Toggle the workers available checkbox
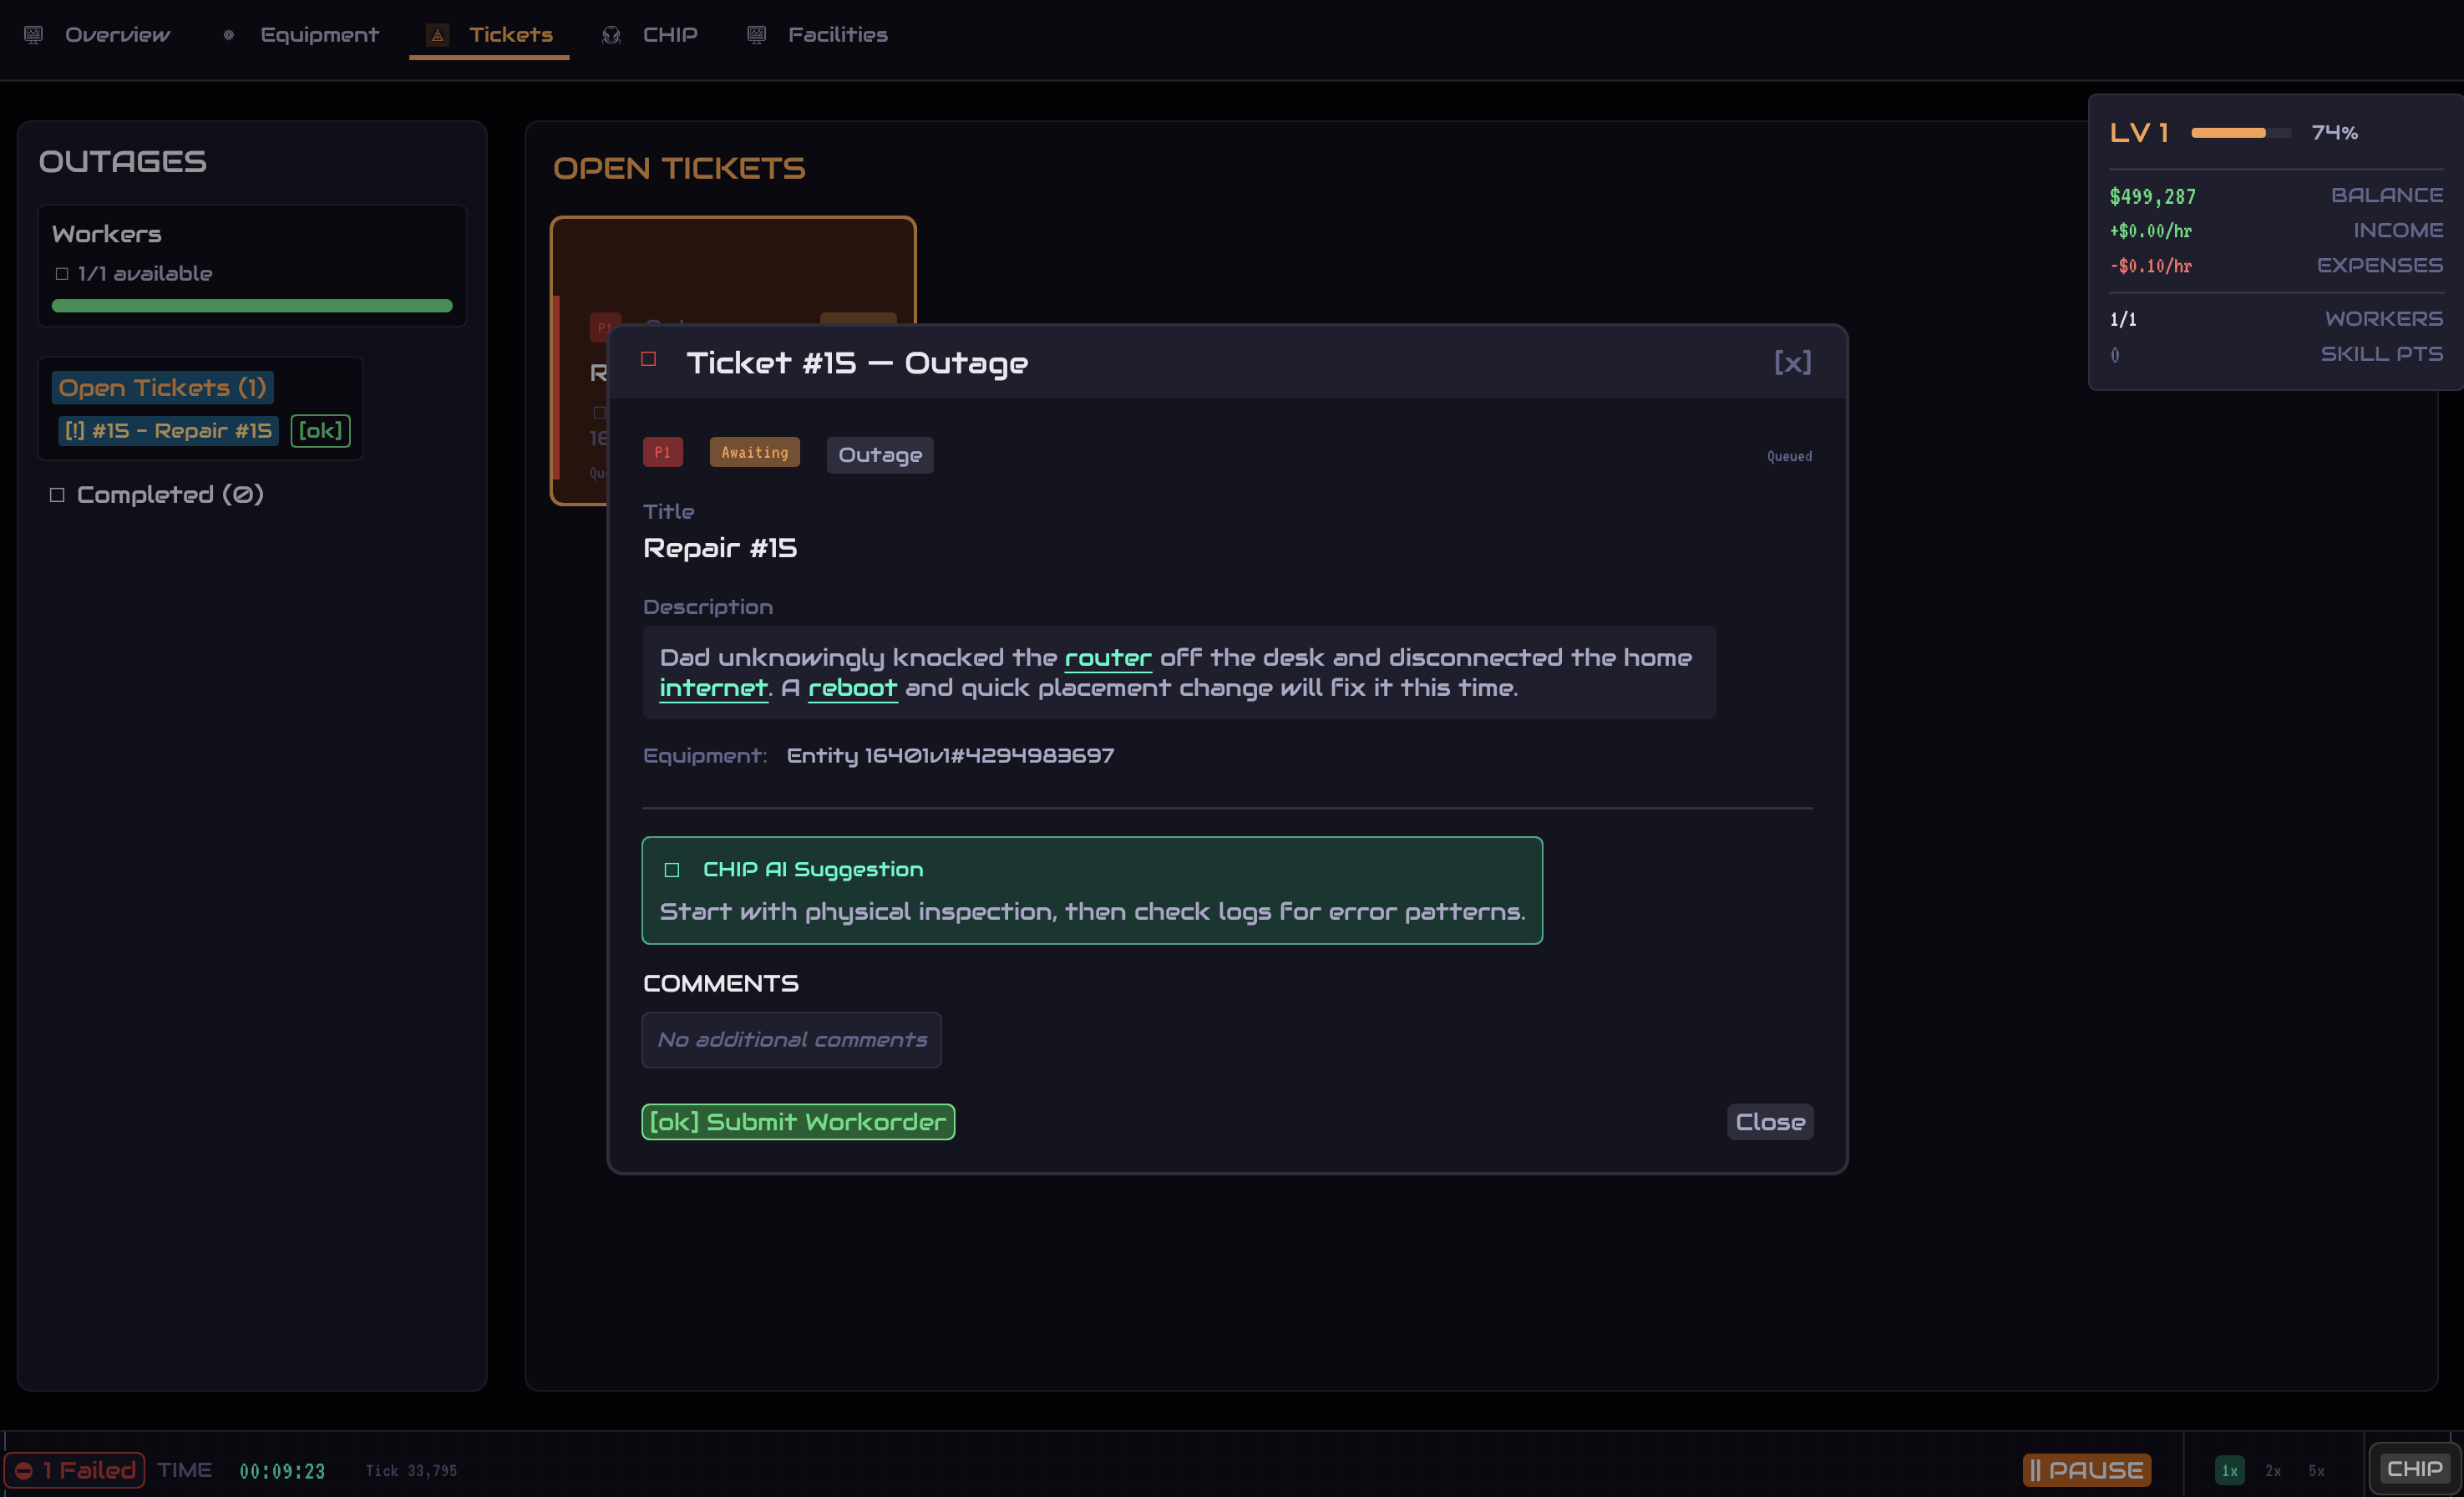 pos(62,274)
